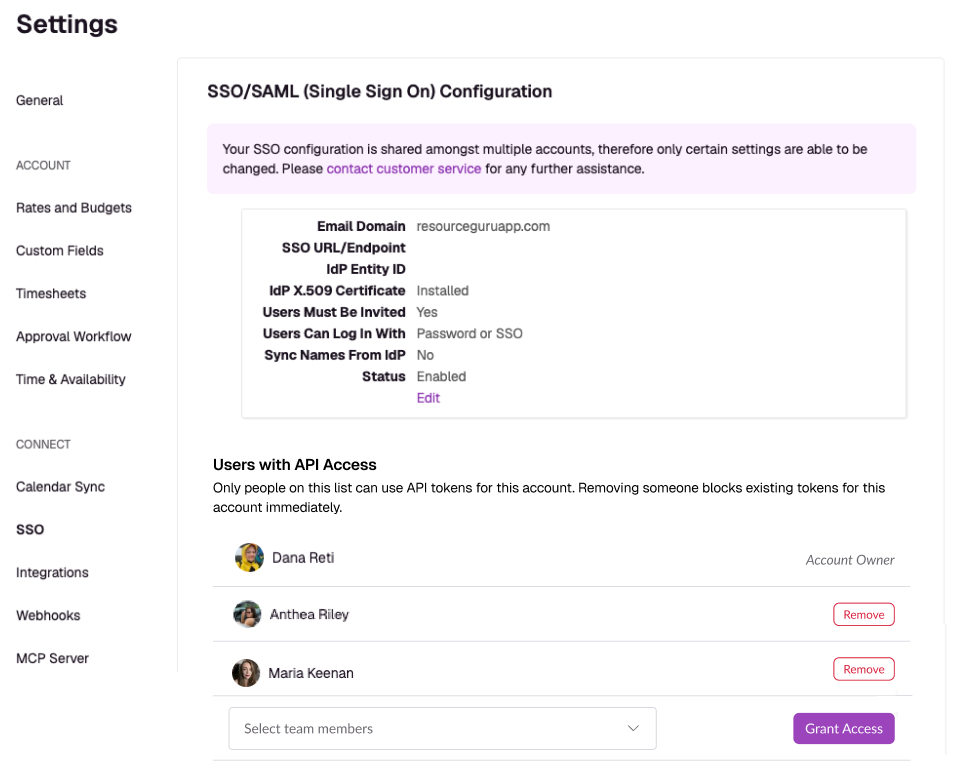Click Dana Reti's avatar photo

click(249, 558)
